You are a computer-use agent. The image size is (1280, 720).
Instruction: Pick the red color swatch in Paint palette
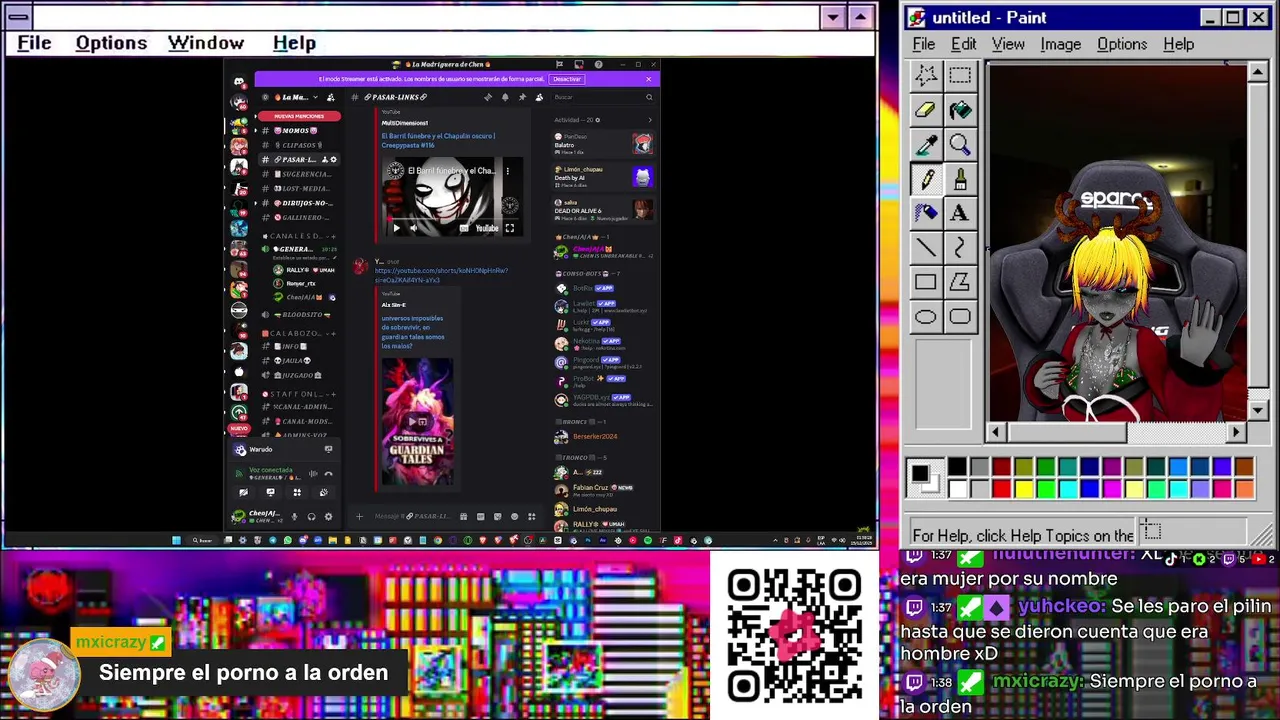[1001, 489]
